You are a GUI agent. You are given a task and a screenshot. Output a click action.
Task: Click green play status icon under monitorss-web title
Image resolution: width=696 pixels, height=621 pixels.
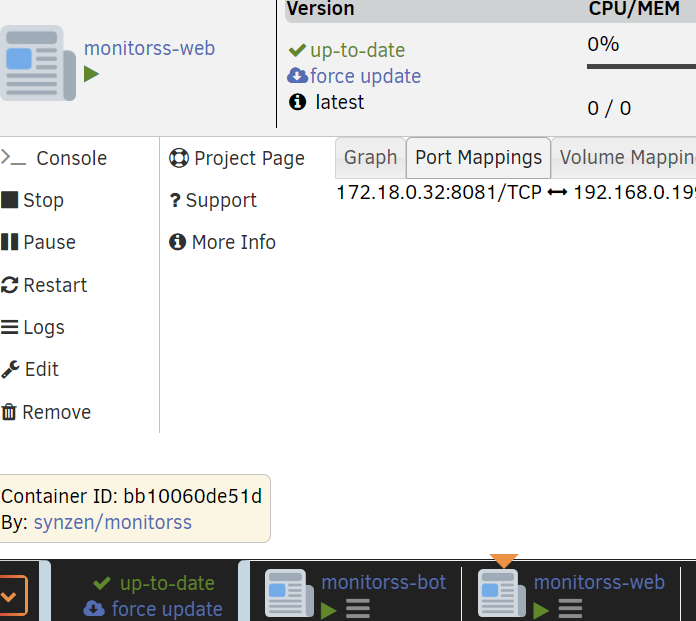point(91,74)
